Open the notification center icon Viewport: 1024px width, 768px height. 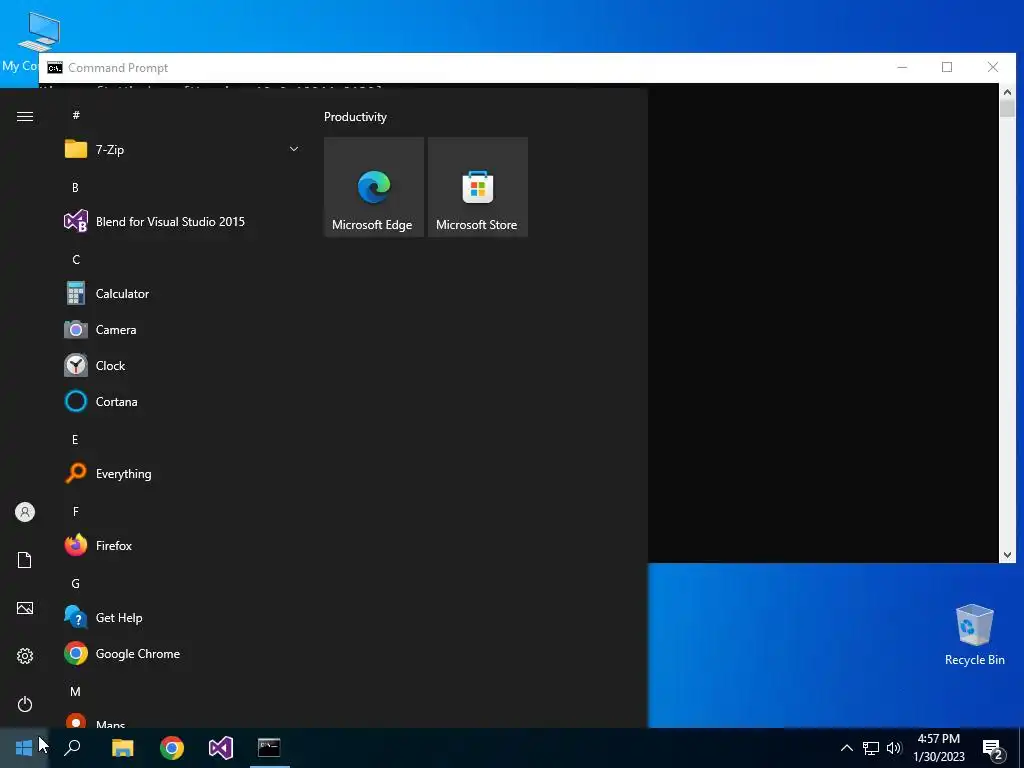(993, 749)
